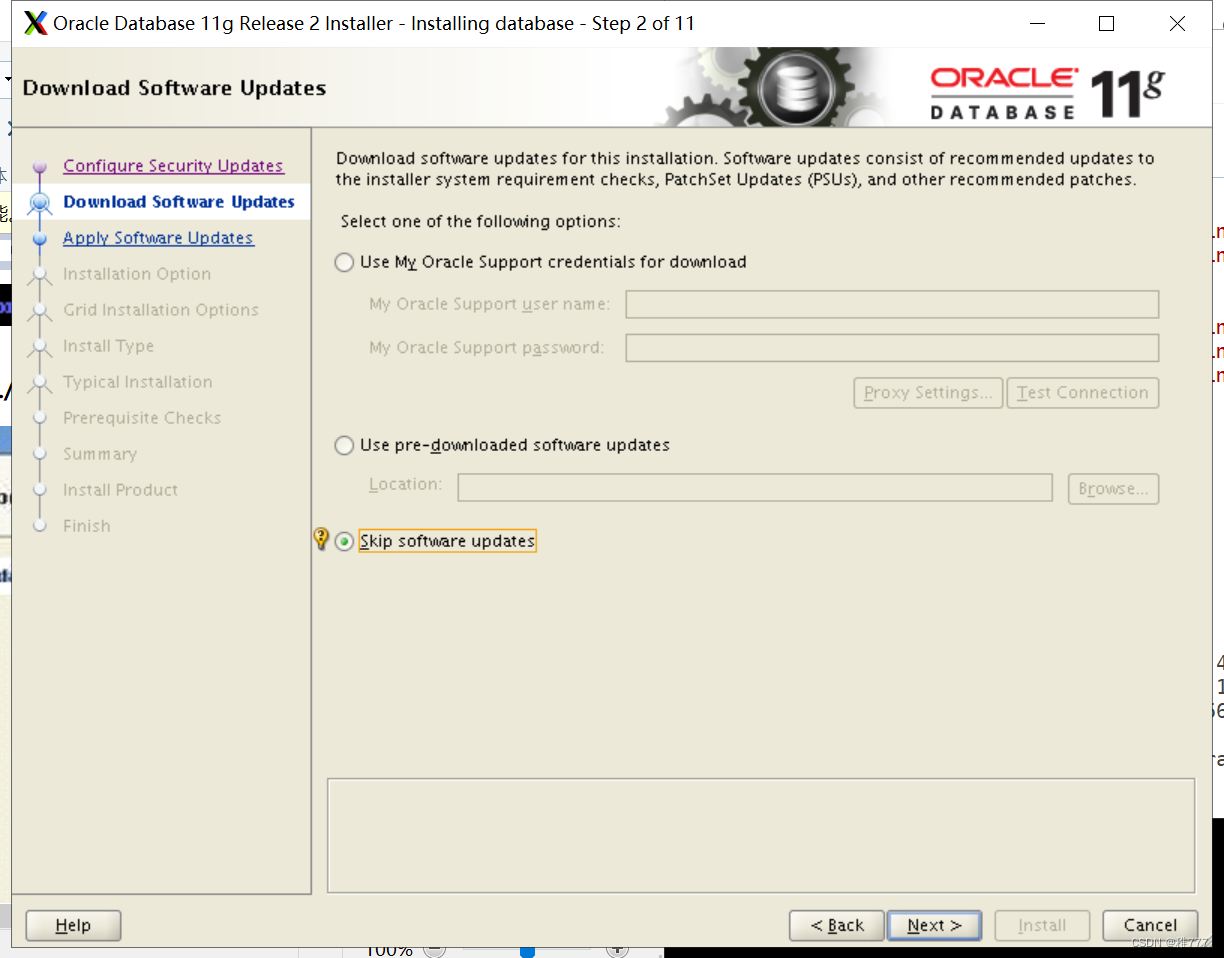Click Test Connection
This screenshot has height=958, width=1224.
click(1082, 392)
